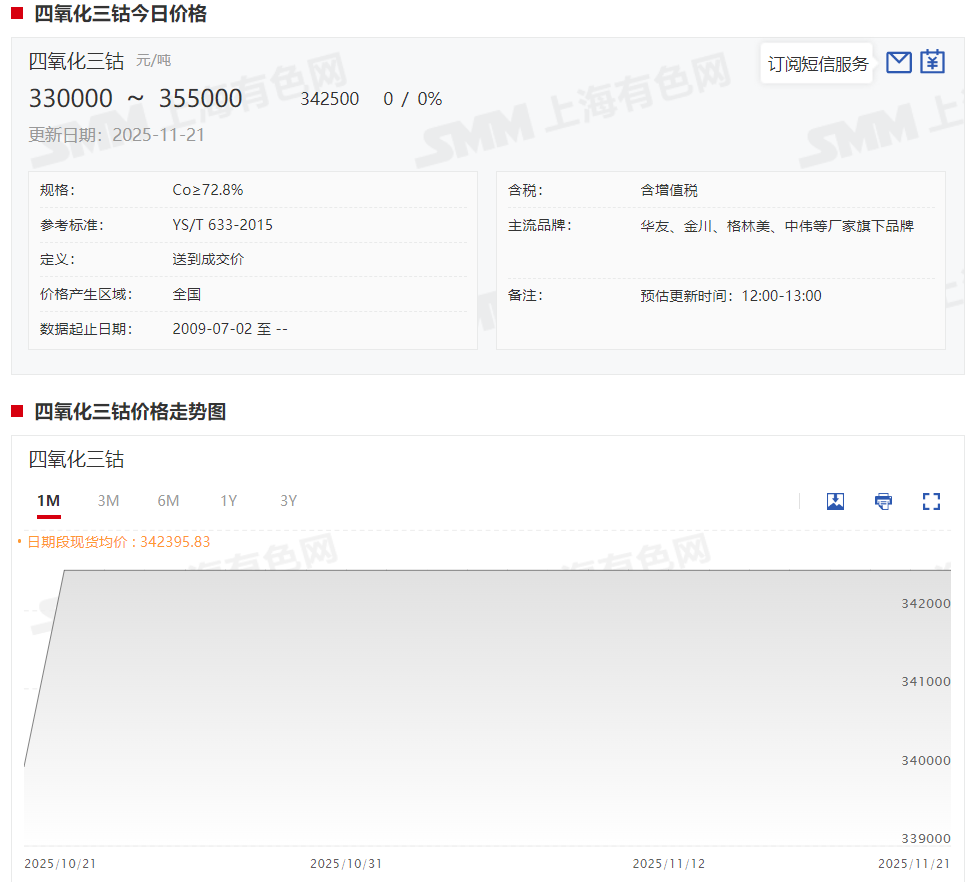Image resolution: width=973 pixels, height=882 pixels.
Task: Click the 342000 y-axis value label
Action: pos(925,603)
